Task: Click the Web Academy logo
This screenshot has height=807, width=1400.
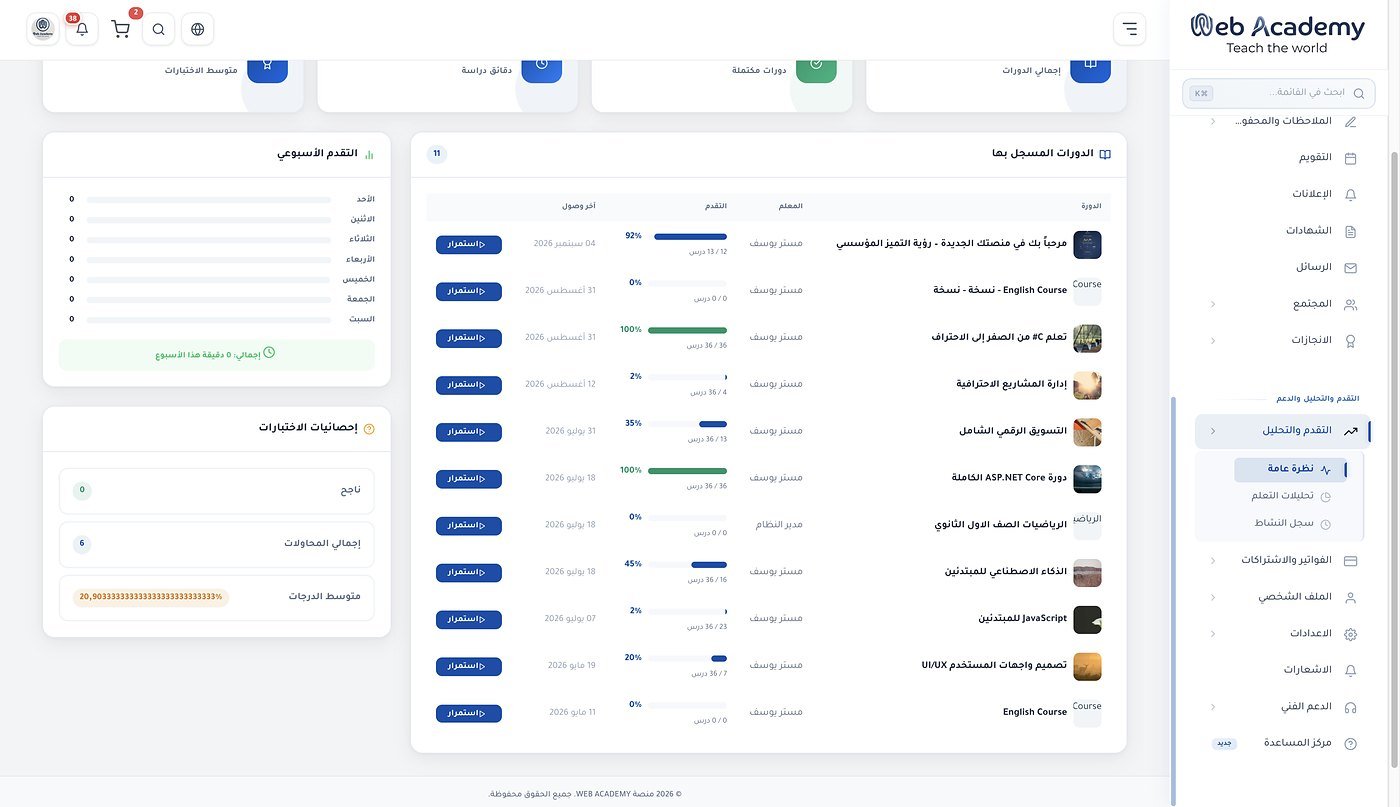Action: (x=1277, y=34)
